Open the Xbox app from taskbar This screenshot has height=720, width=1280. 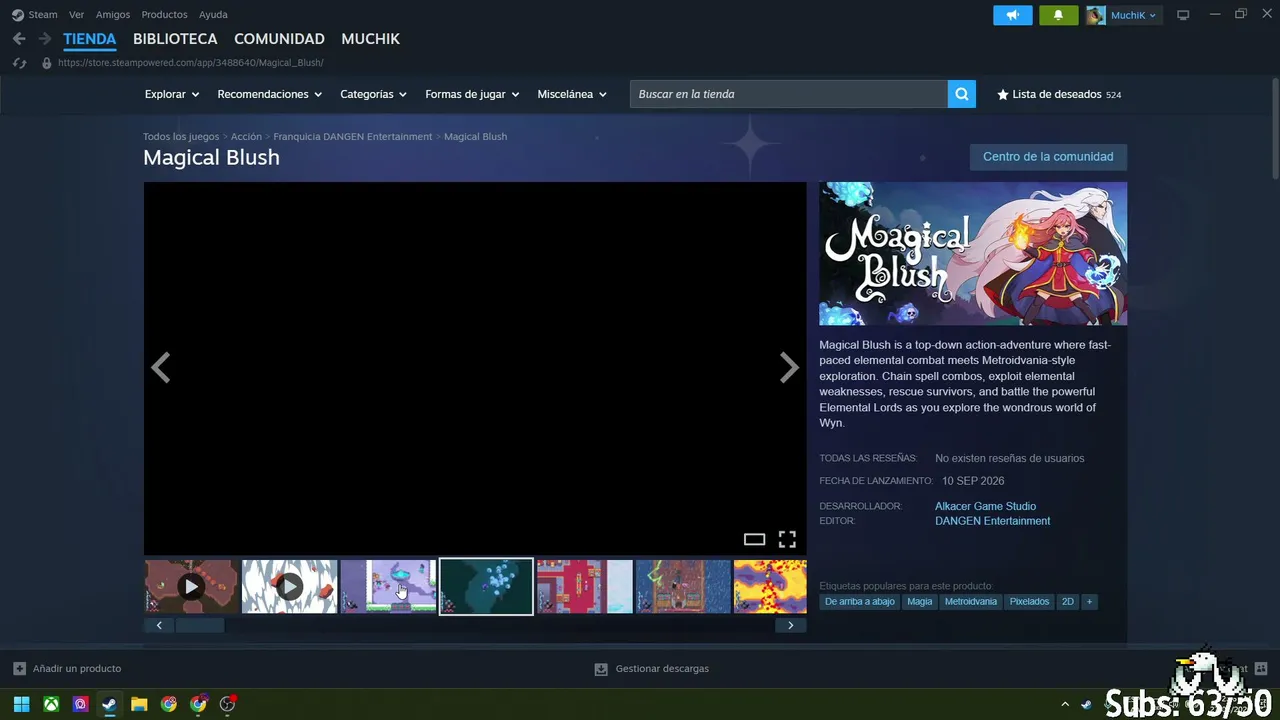pyautogui.click(x=51, y=704)
